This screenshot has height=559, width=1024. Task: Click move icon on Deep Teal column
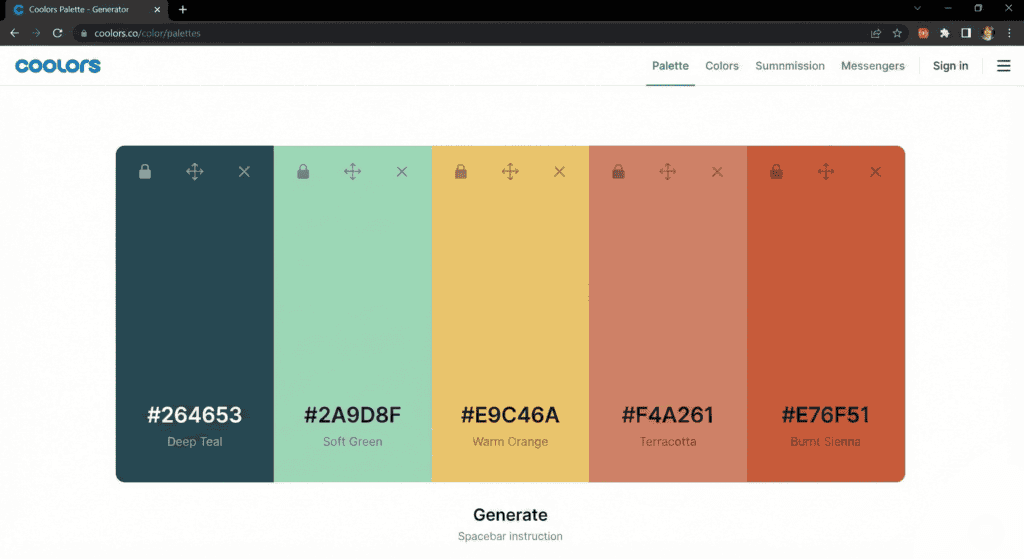click(195, 172)
